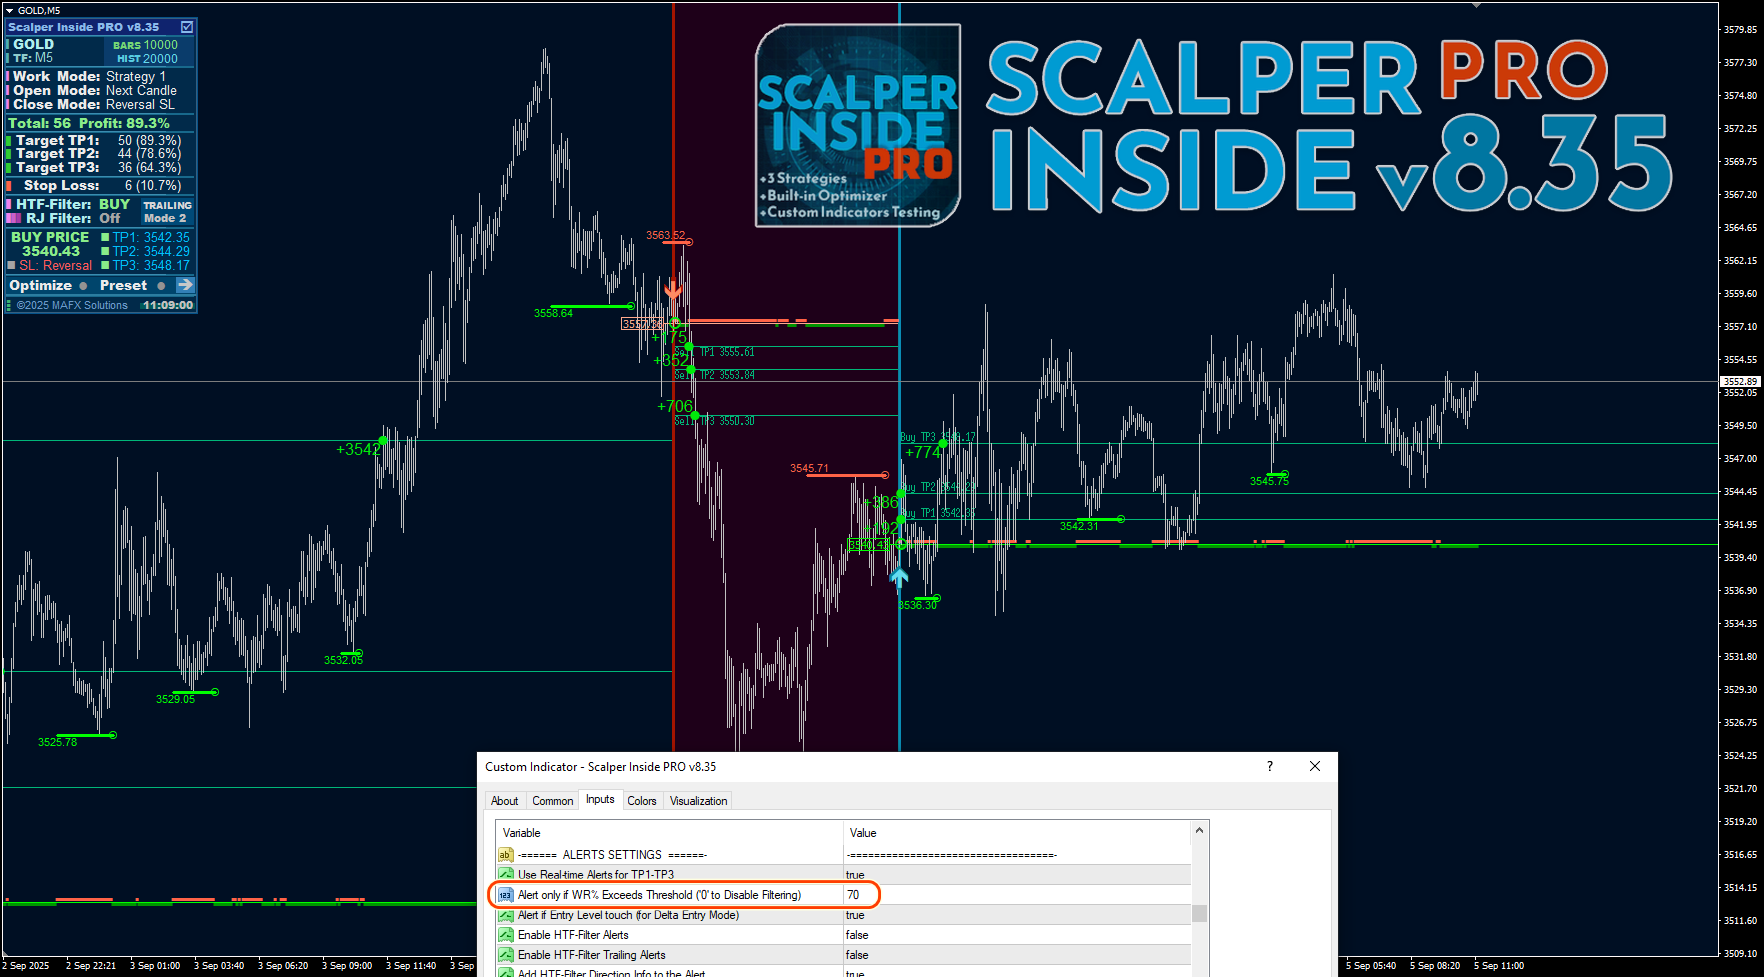Click the 11:09:00 timer in the panel
This screenshot has width=1764, height=977.
tap(168, 305)
